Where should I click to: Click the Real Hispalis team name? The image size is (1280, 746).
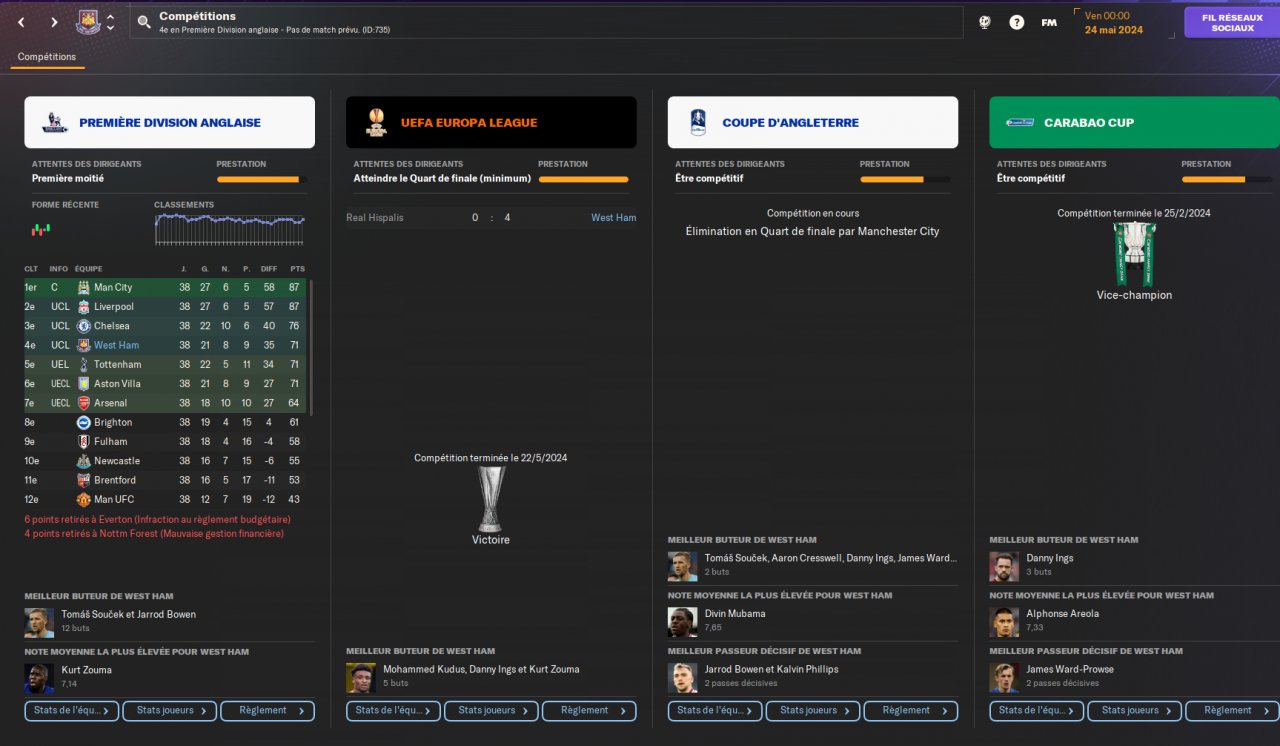tap(375, 218)
